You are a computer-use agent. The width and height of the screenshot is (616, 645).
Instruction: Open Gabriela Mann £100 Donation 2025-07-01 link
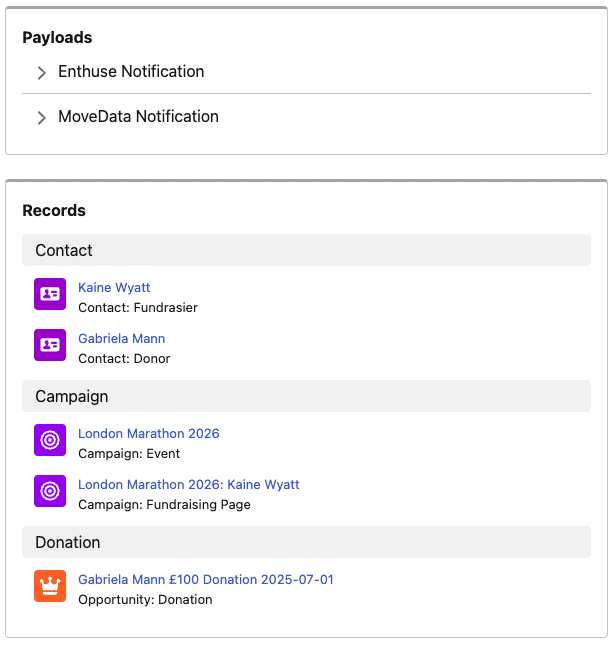(206, 580)
